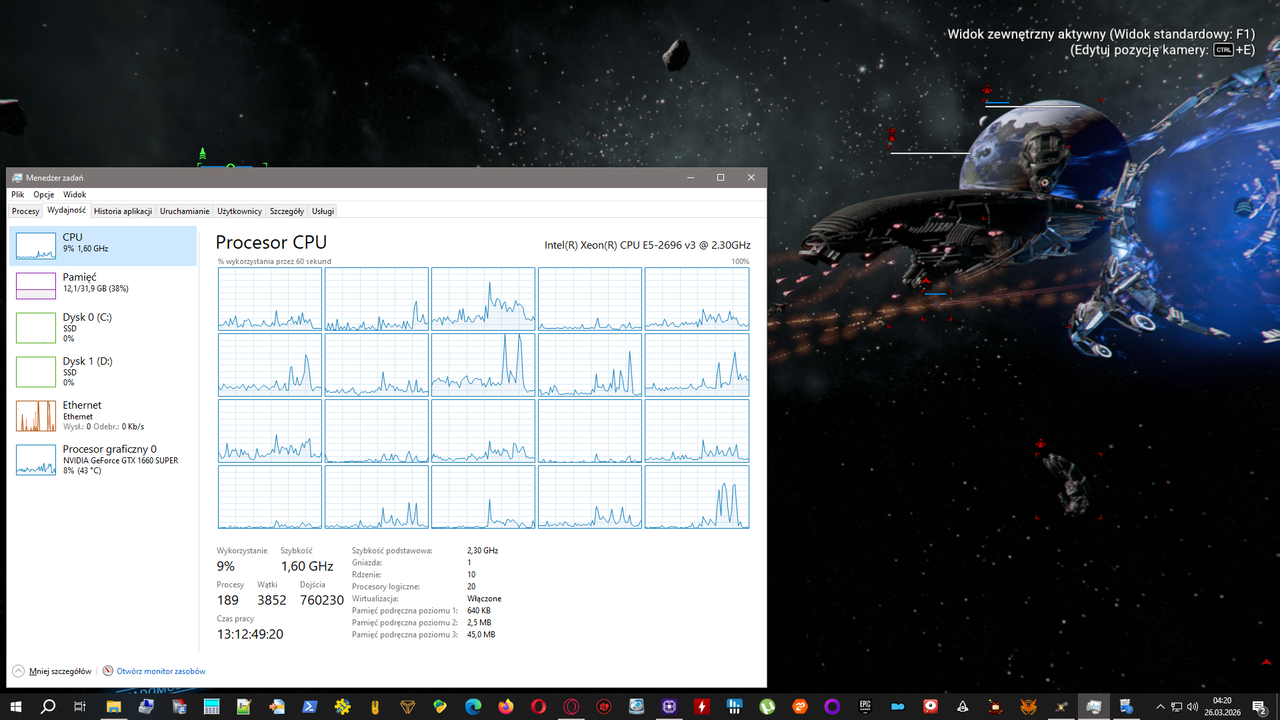Open the orange hexagon taskbar app
Screen dimensions: 1280x720
pos(800,706)
